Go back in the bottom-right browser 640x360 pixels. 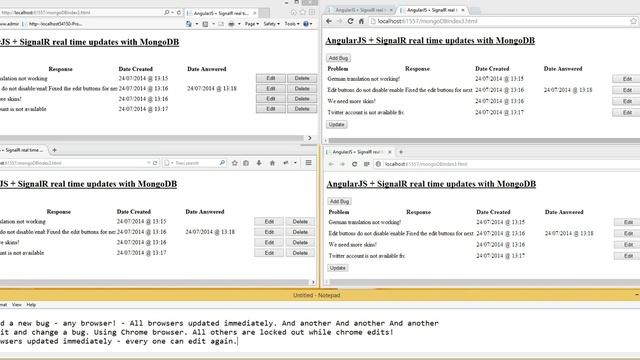(x=331, y=164)
